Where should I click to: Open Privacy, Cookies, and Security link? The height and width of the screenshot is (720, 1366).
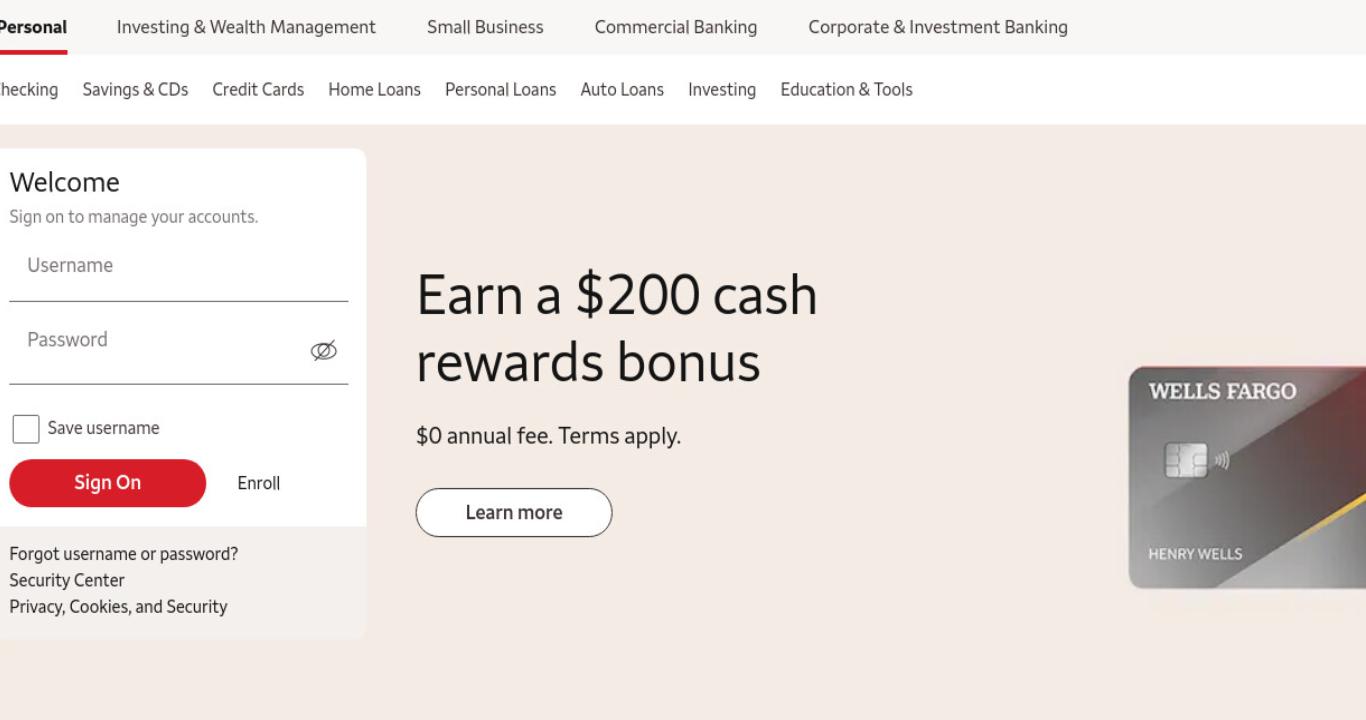[x=118, y=606]
